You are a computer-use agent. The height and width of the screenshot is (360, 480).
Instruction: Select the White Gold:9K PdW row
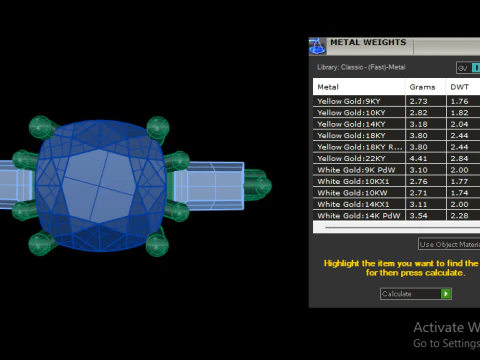click(x=396, y=170)
